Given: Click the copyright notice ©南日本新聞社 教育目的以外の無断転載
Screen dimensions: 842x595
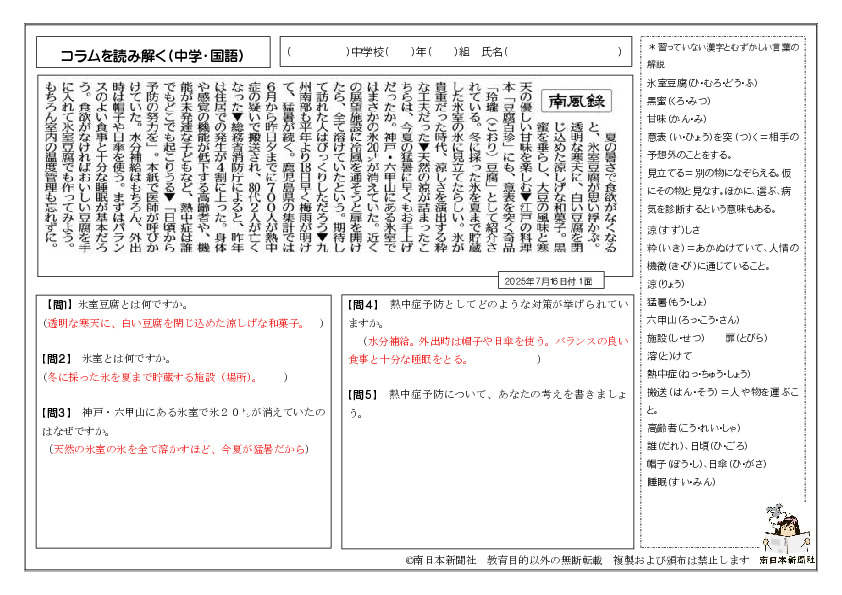Looking at the screenshot, I should coord(577,560).
